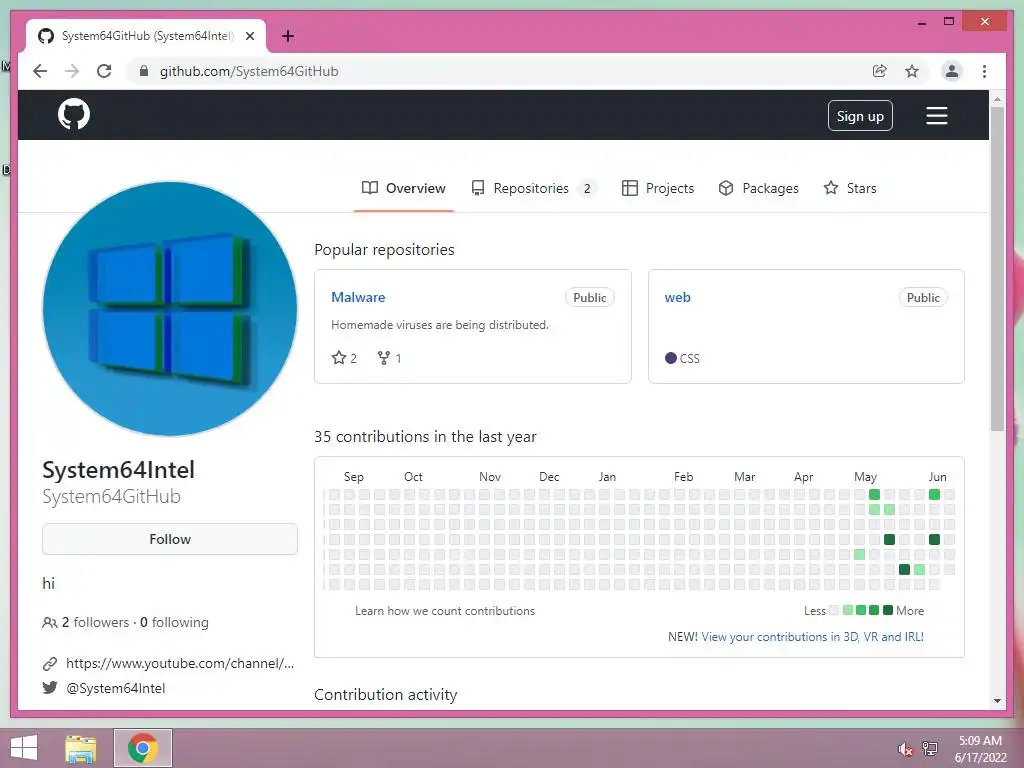Open the web repository link
Screen dimensions: 1024x768
(x=677, y=297)
